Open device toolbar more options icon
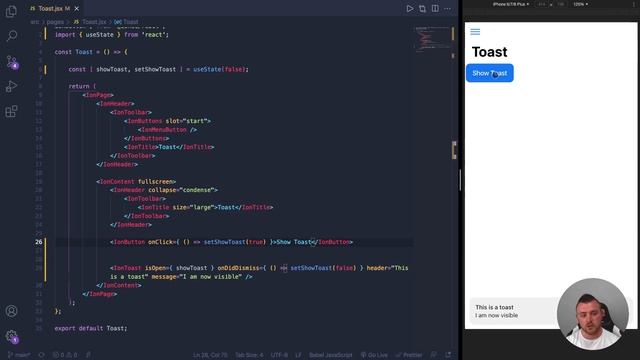Viewport: 640px width, 360px height. tap(633, 4)
